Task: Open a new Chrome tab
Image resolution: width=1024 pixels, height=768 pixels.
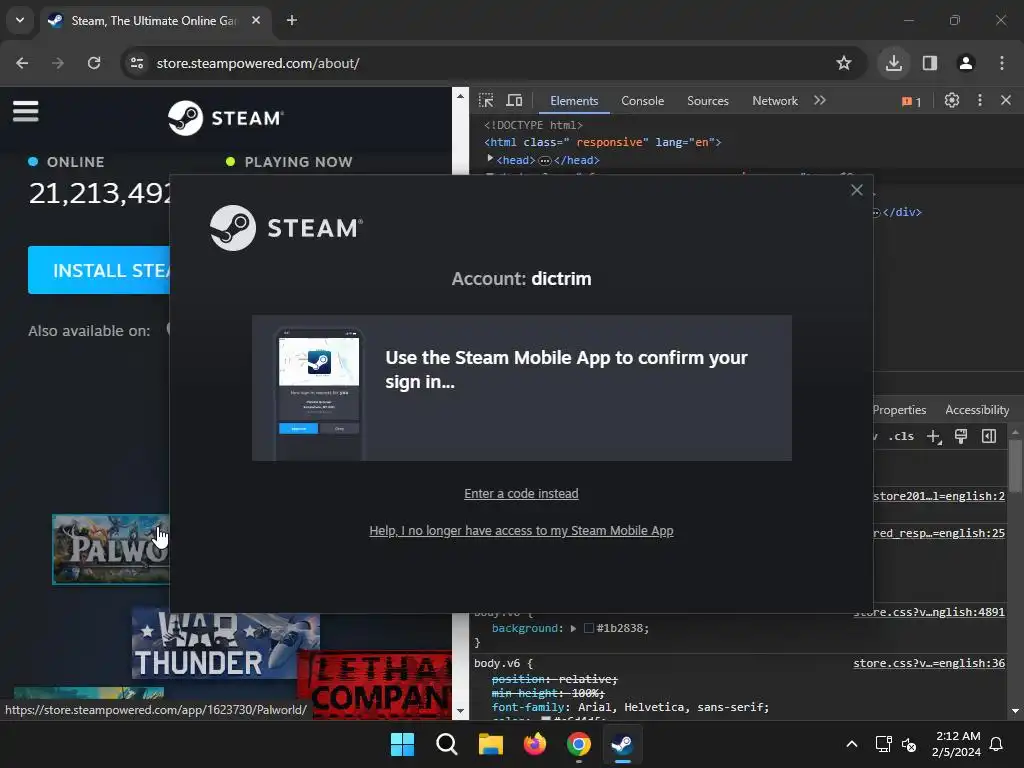Action: click(x=292, y=20)
